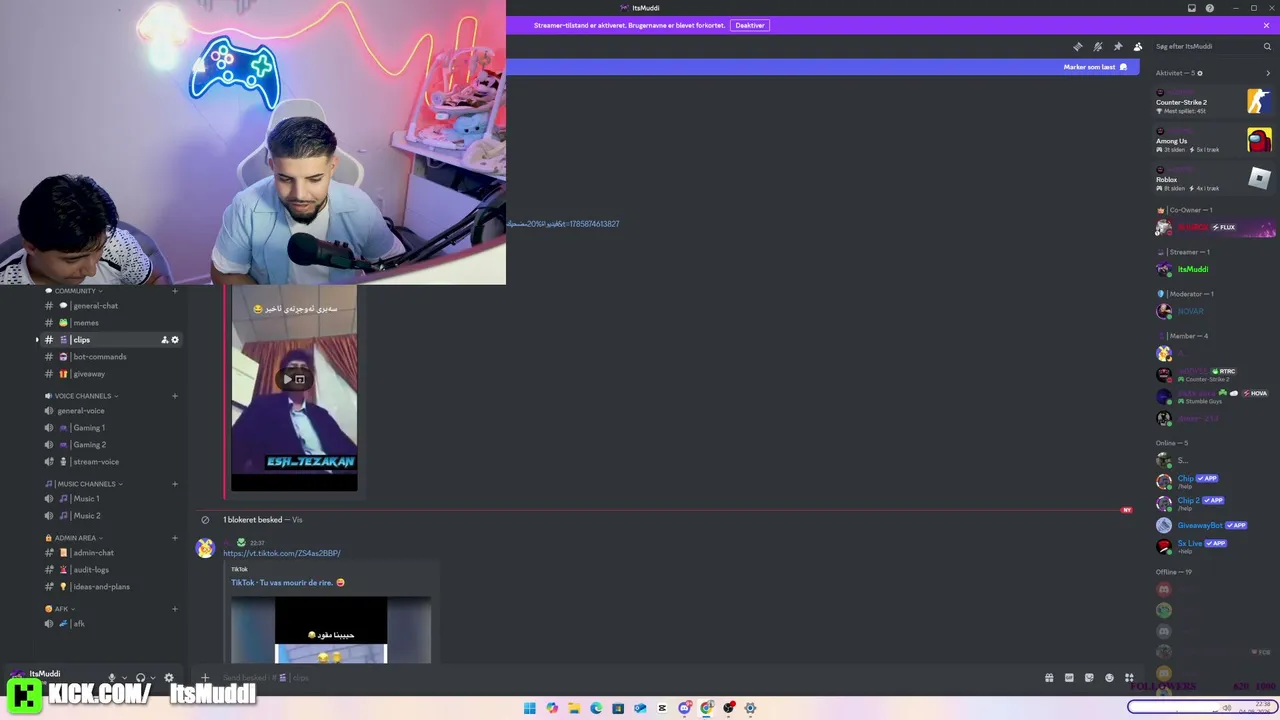Screen dimensions: 1280x720
Task: Launch Microsoft Edge from taskbar
Action: point(596,708)
